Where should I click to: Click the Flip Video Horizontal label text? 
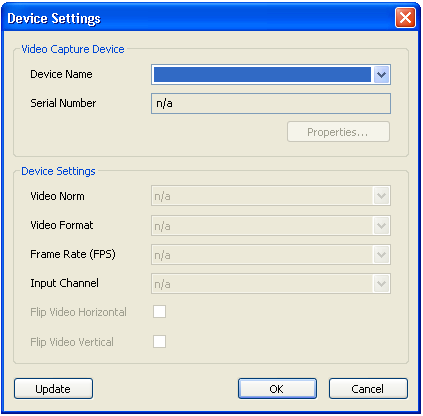78,312
